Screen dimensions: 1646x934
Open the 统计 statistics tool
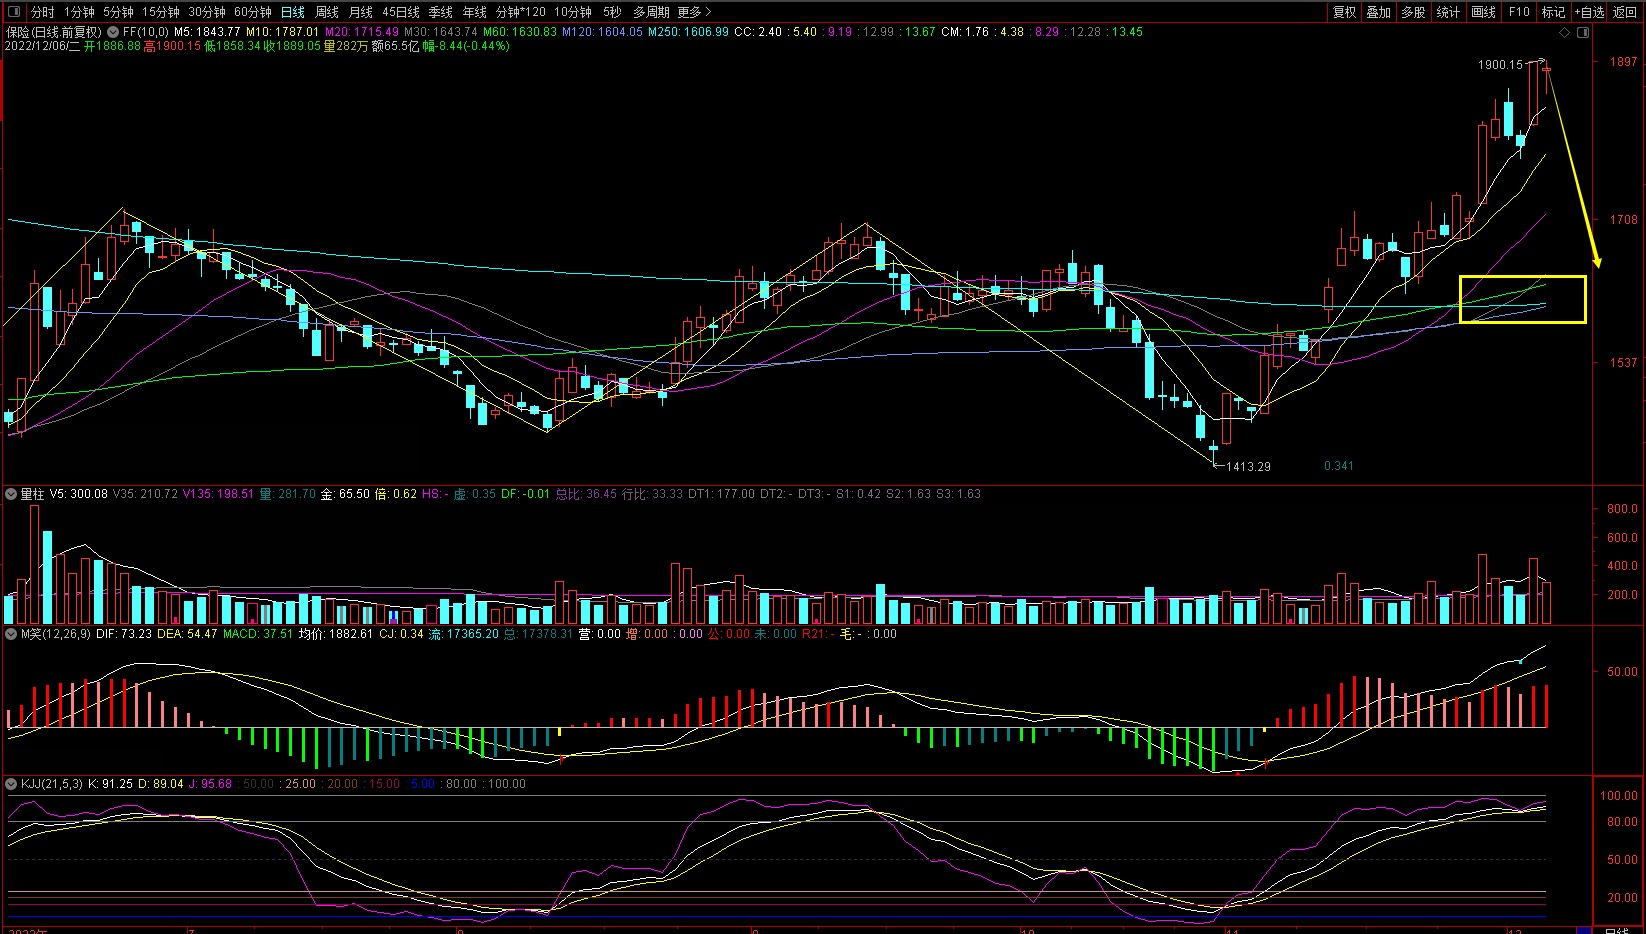(1447, 12)
